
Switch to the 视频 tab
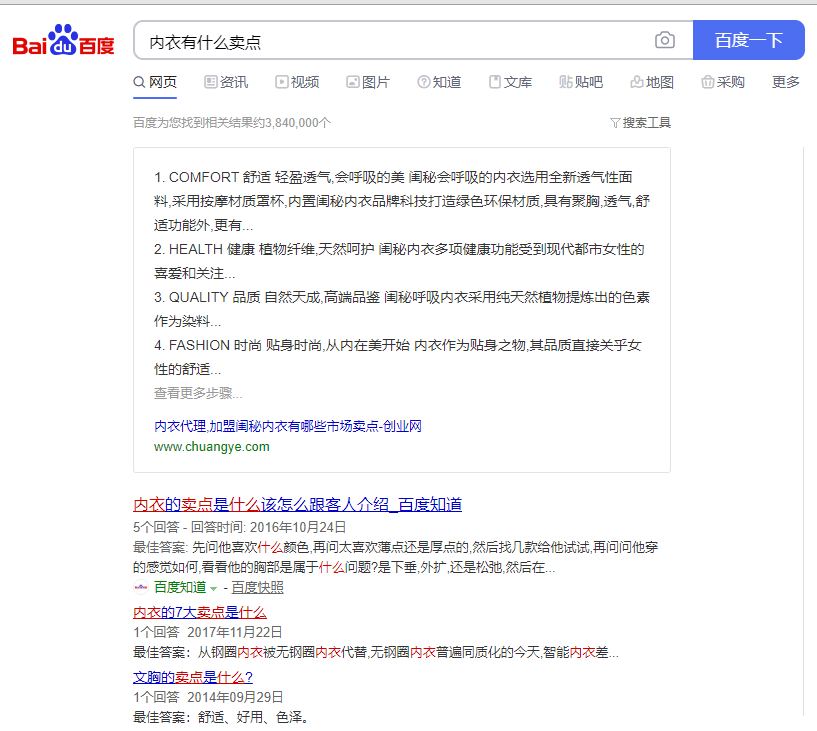pos(297,82)
